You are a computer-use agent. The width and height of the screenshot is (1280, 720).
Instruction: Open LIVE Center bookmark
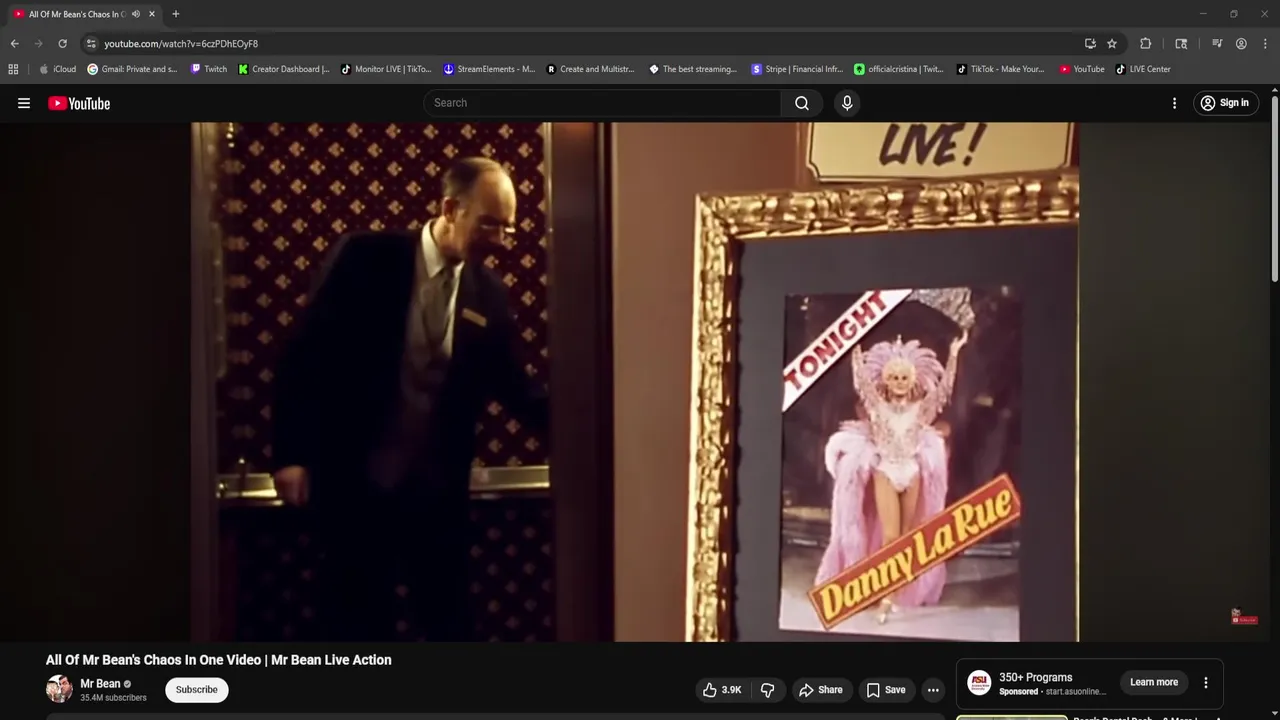[x=1143, y=69]
